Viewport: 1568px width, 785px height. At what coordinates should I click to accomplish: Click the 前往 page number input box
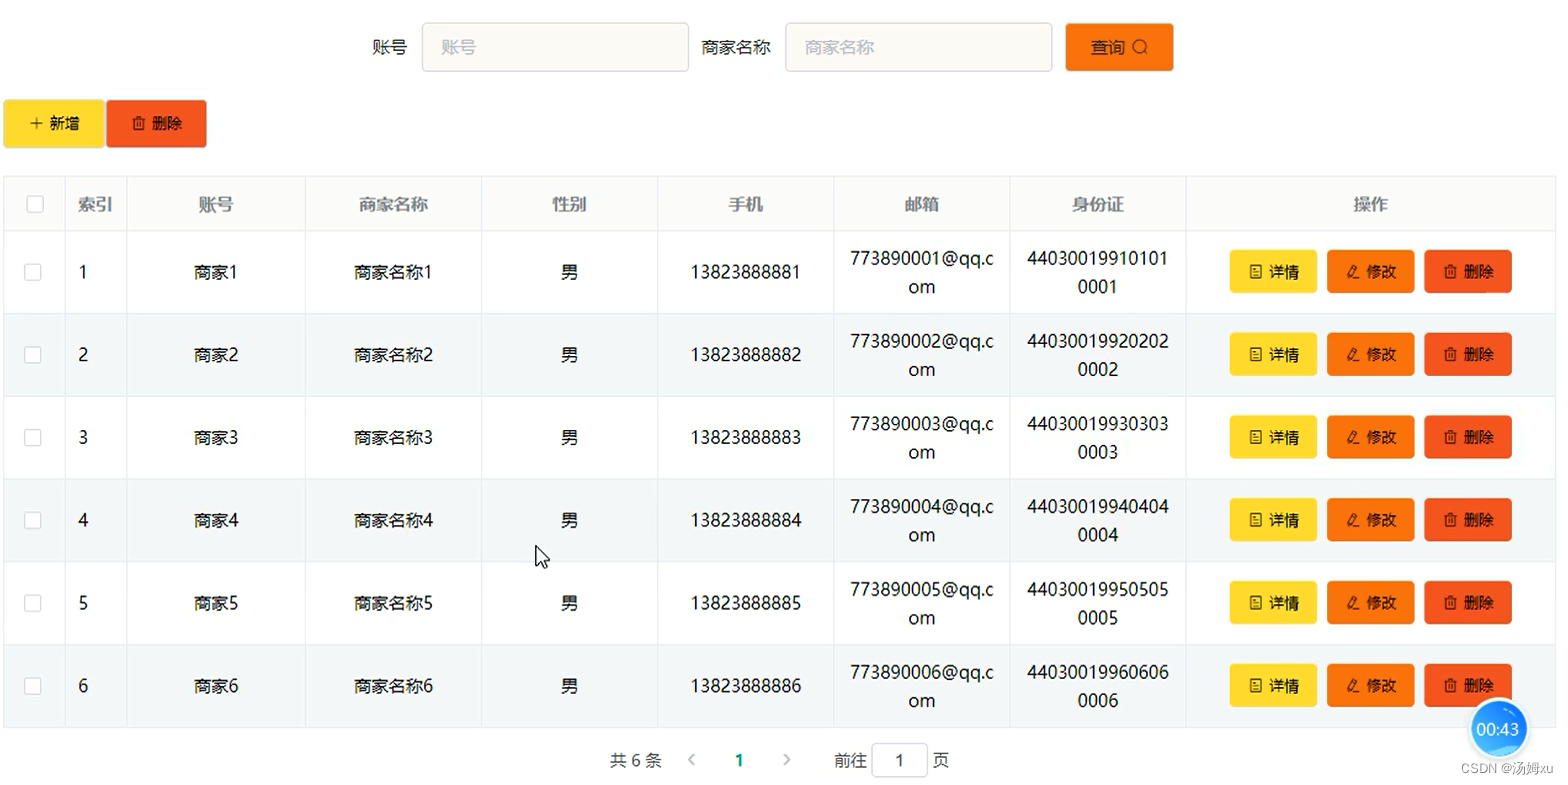pyautogui.click(x=899, y=760)
